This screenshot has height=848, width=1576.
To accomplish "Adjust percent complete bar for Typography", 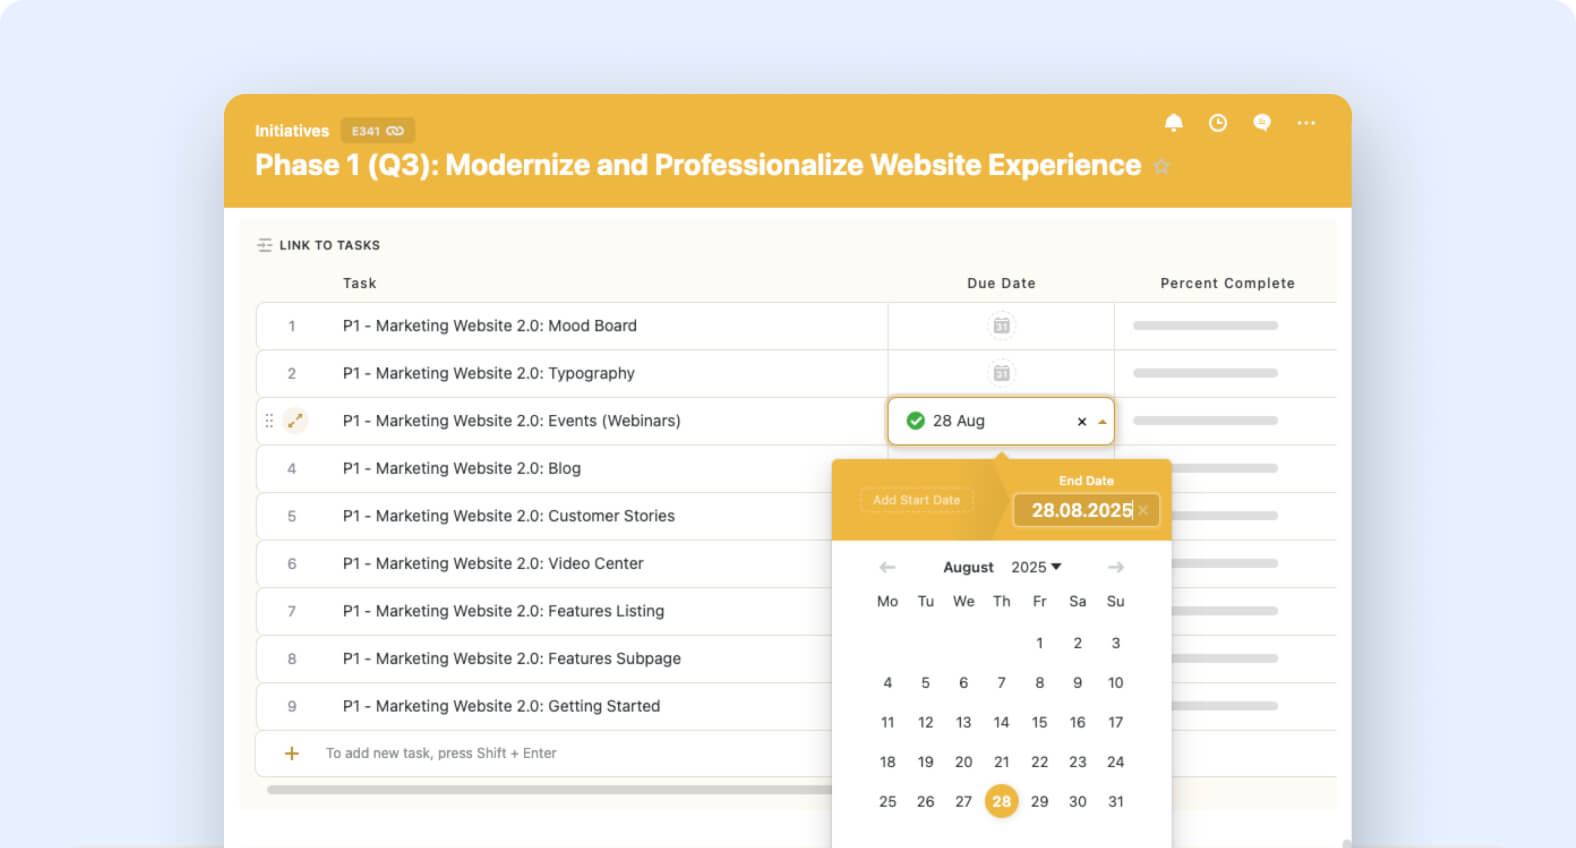I will 1205,373.
